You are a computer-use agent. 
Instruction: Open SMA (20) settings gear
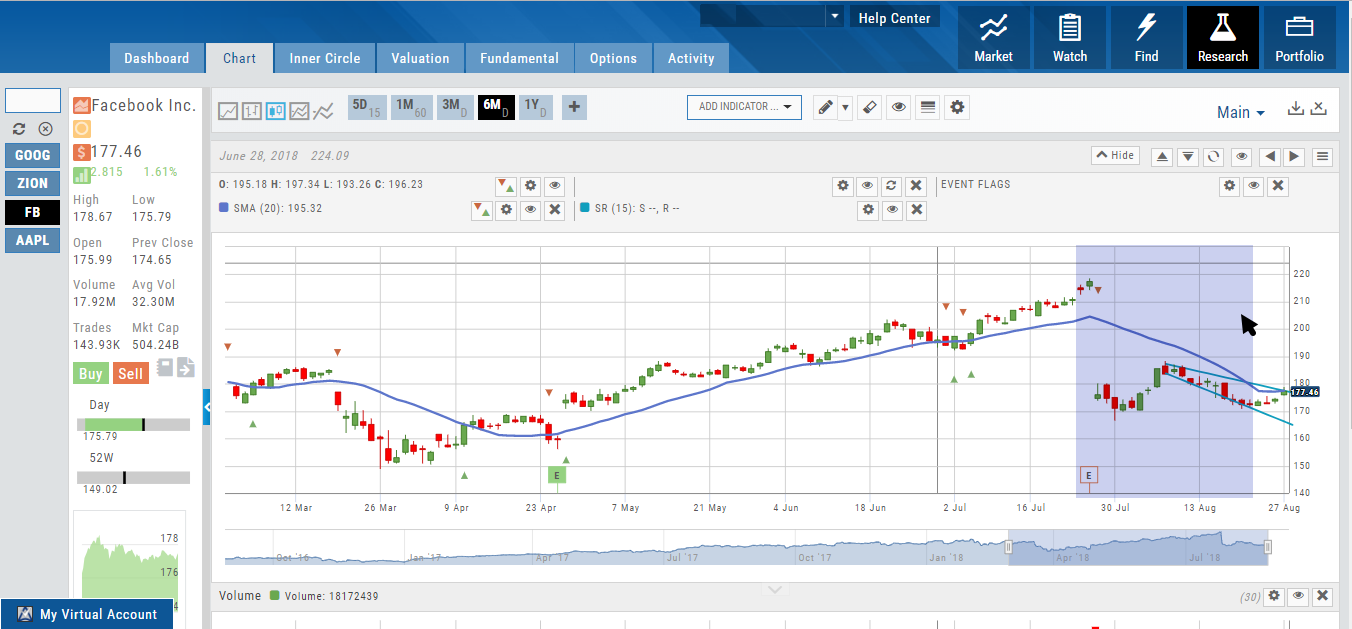[x=507, y=209]
